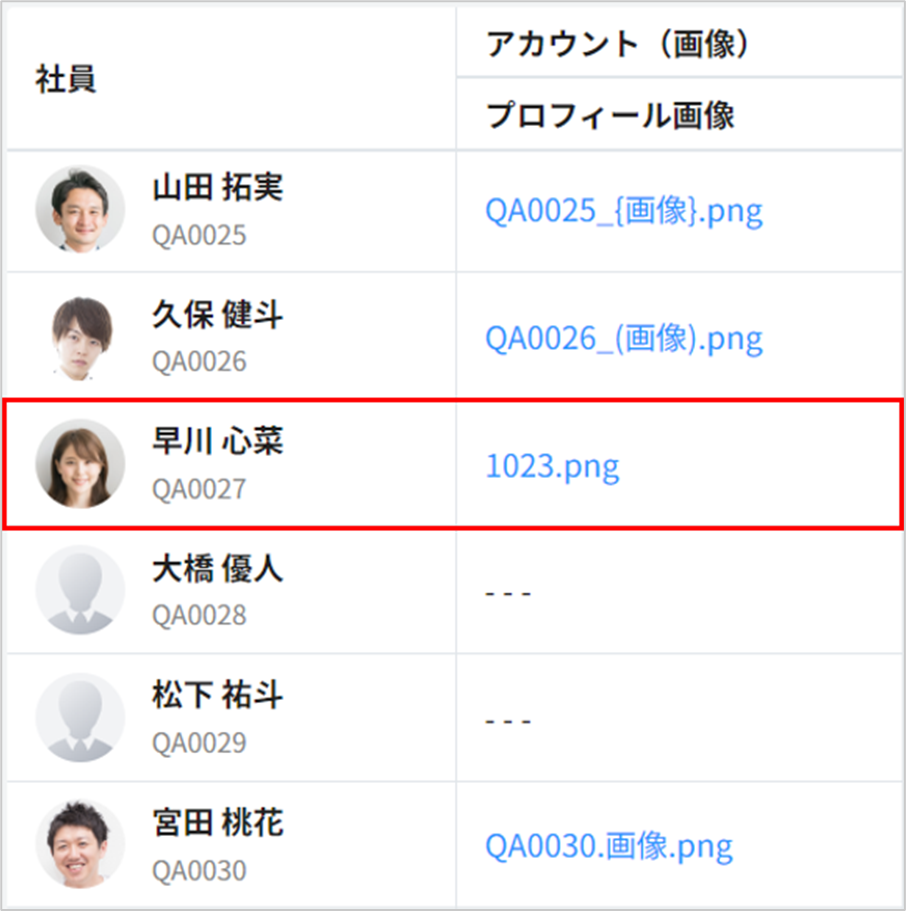
Task: Click the プロフィール画像 sub-header
Action: coord(610,116)
